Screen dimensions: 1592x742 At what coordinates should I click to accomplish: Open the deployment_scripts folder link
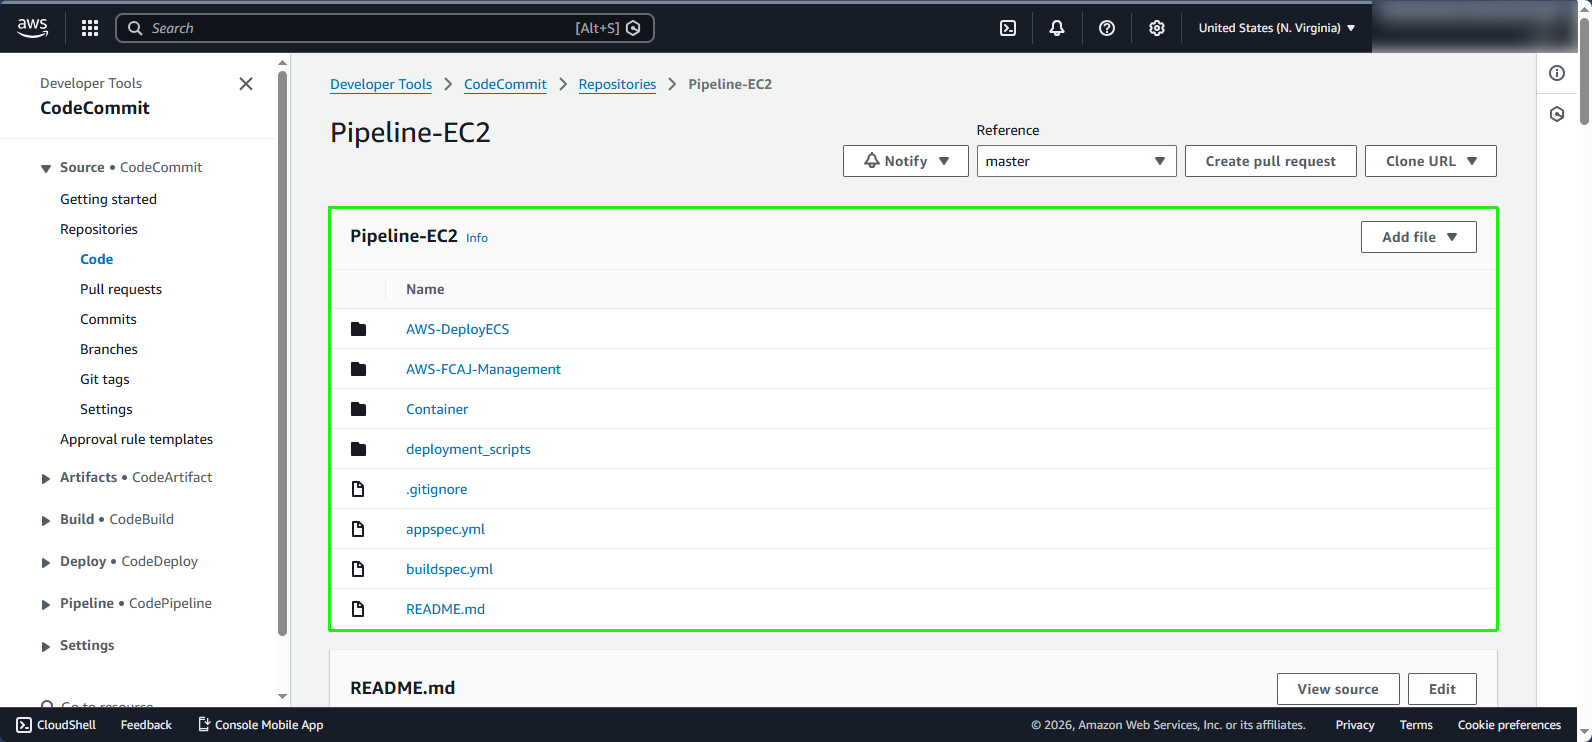pyautogui.click(x=468, y=449)
